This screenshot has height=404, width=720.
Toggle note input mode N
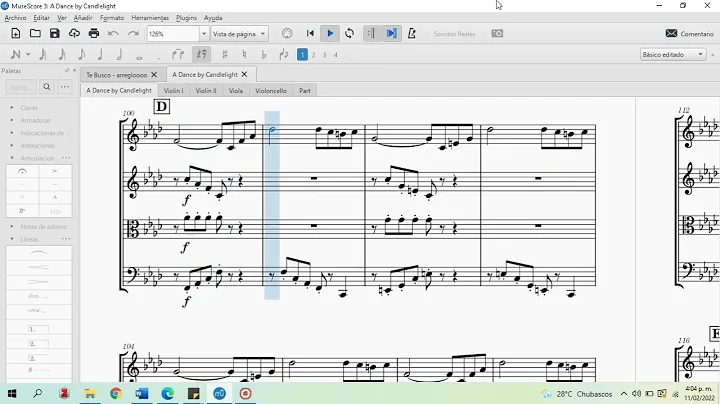click(15, 55)
